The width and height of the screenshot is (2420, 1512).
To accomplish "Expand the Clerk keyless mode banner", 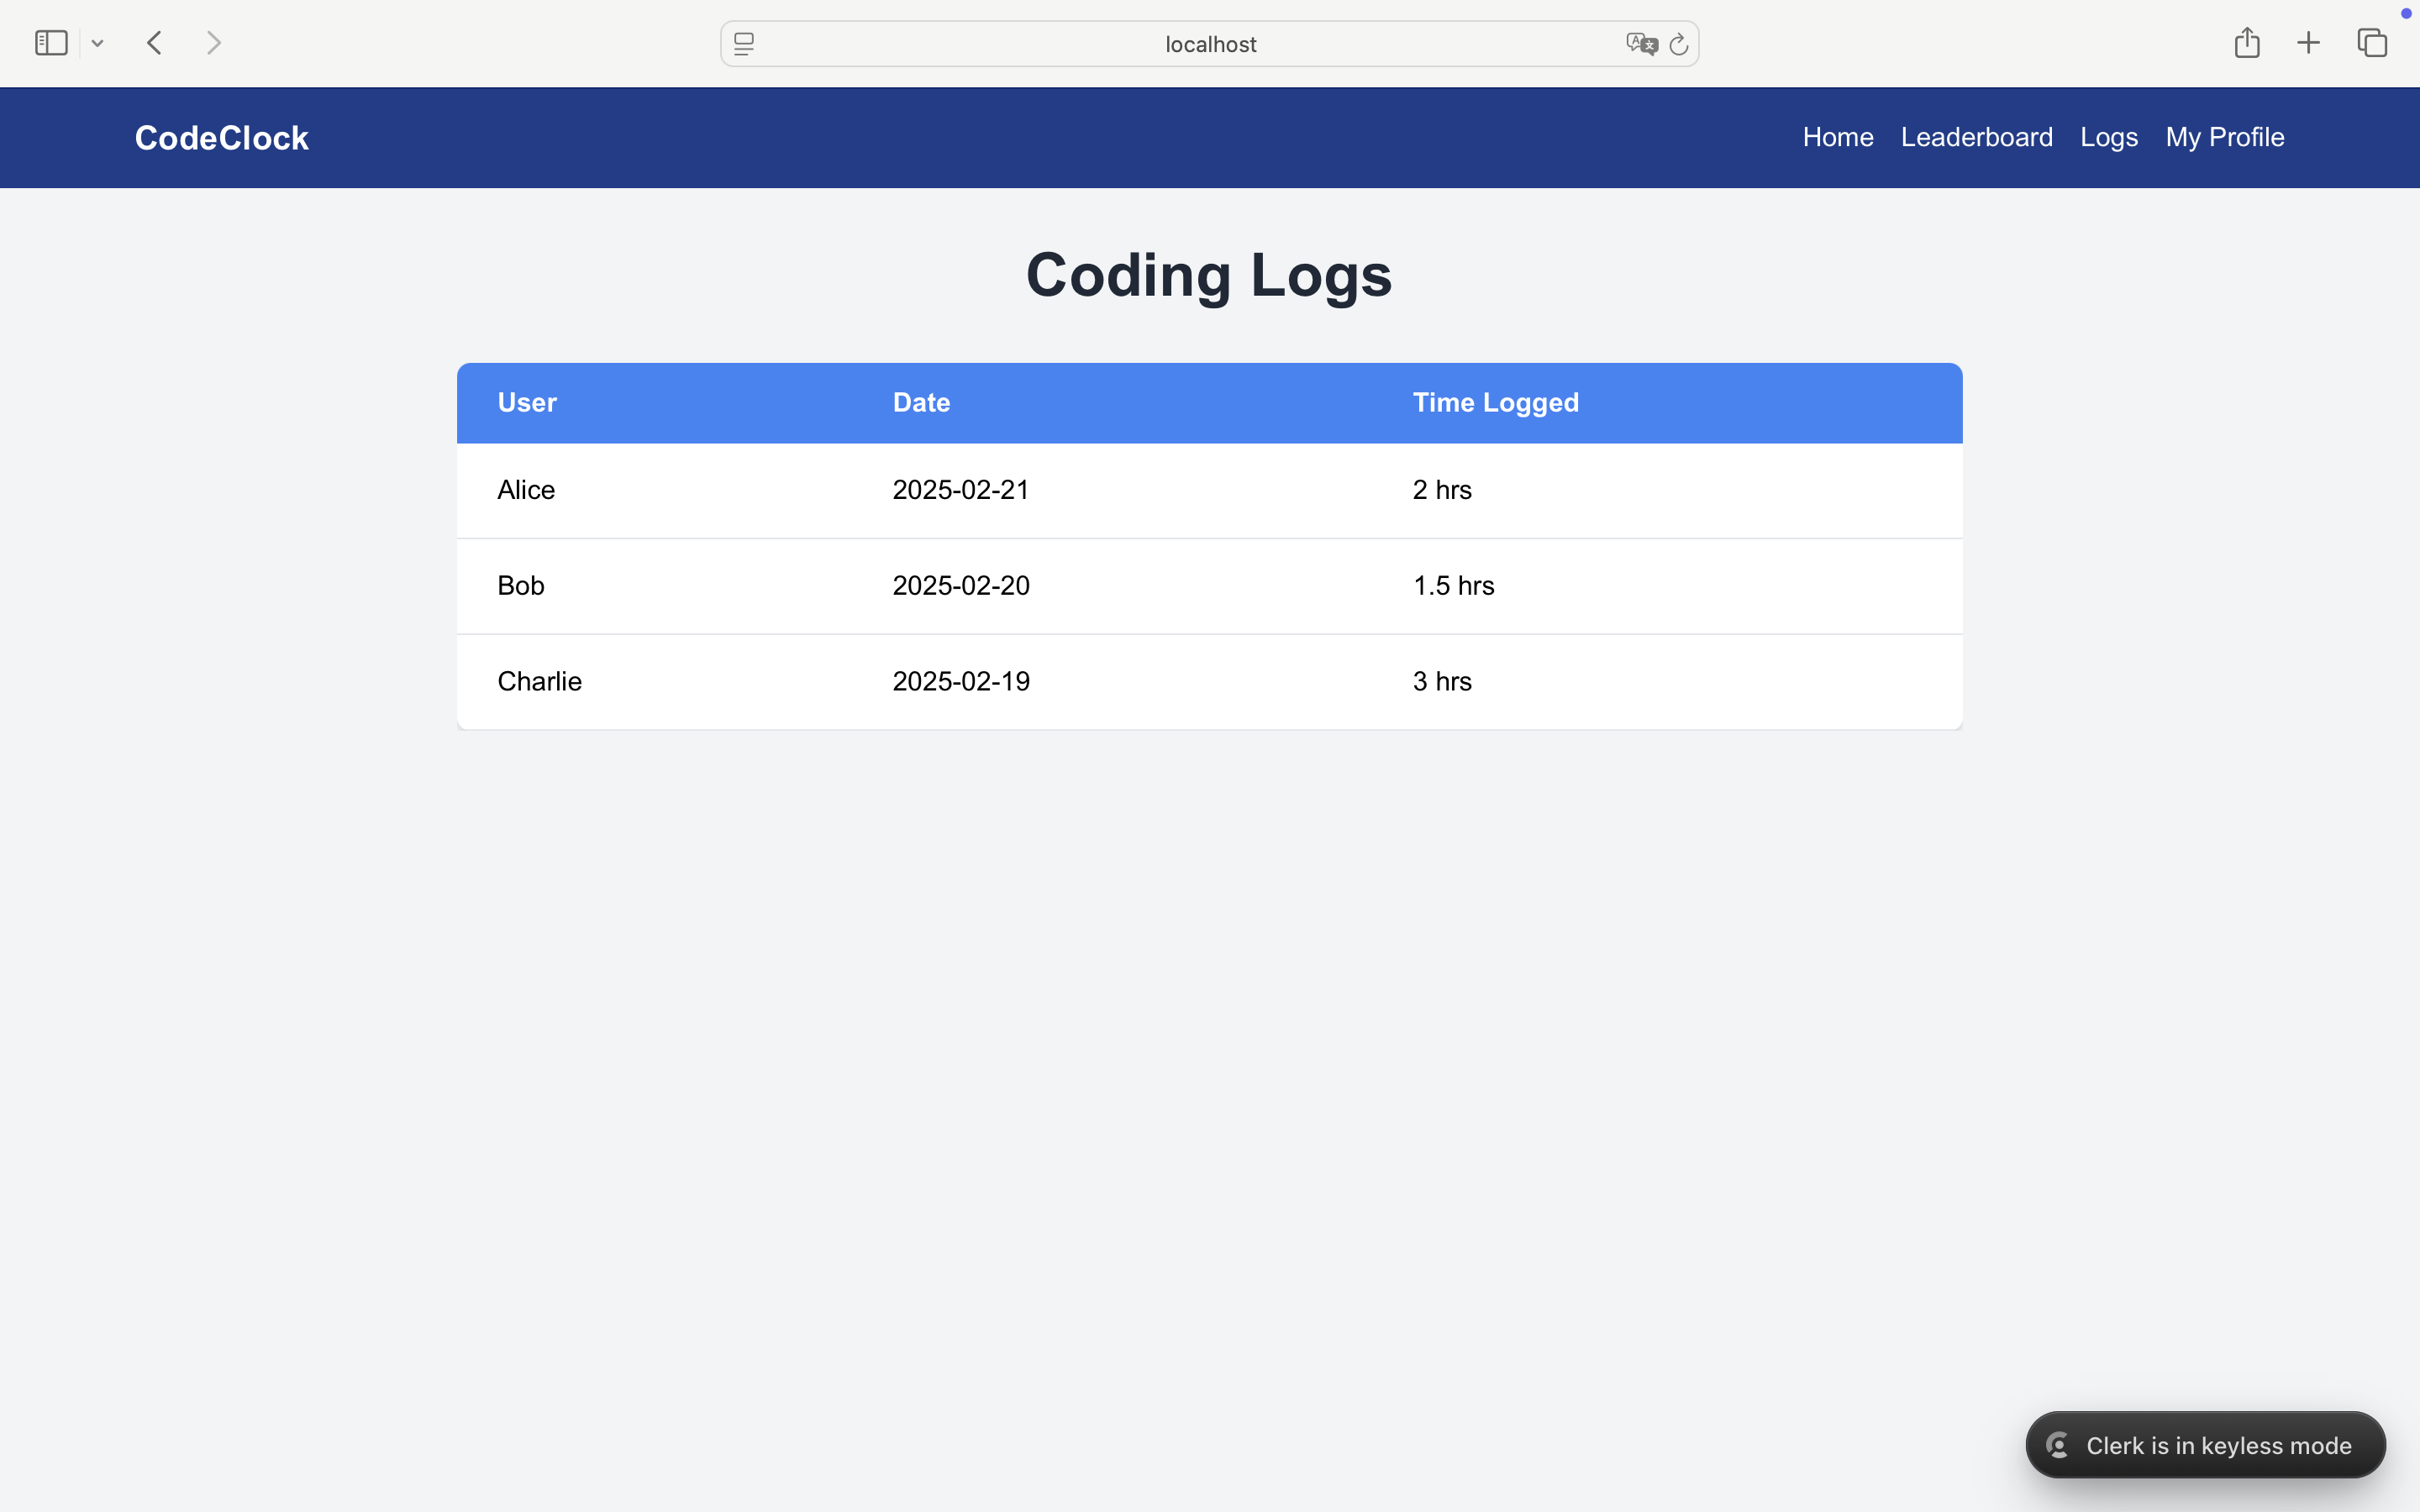I will pyautogui.click(x=2217, y=1445).
